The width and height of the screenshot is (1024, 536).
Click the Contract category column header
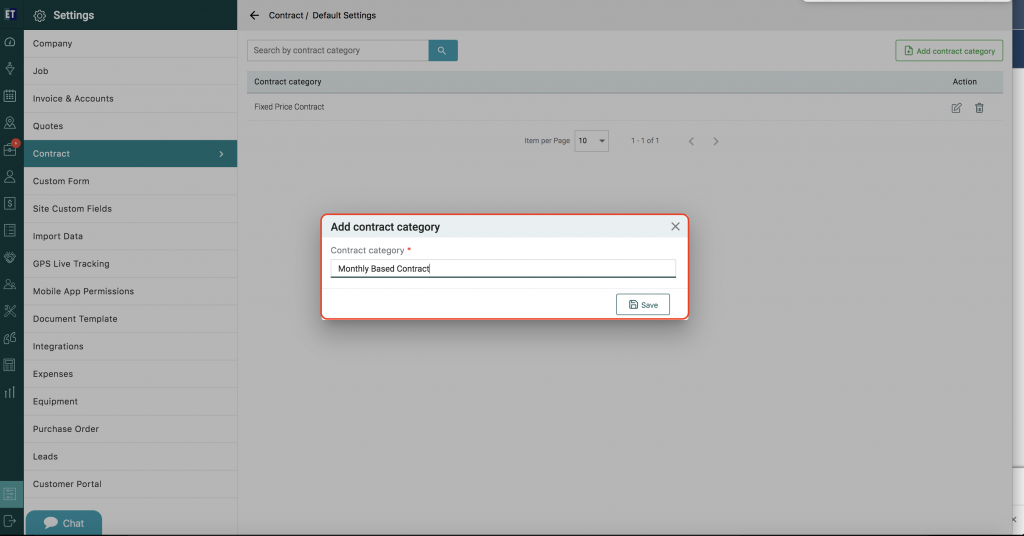pyautogui.click(x=288, y=82)
